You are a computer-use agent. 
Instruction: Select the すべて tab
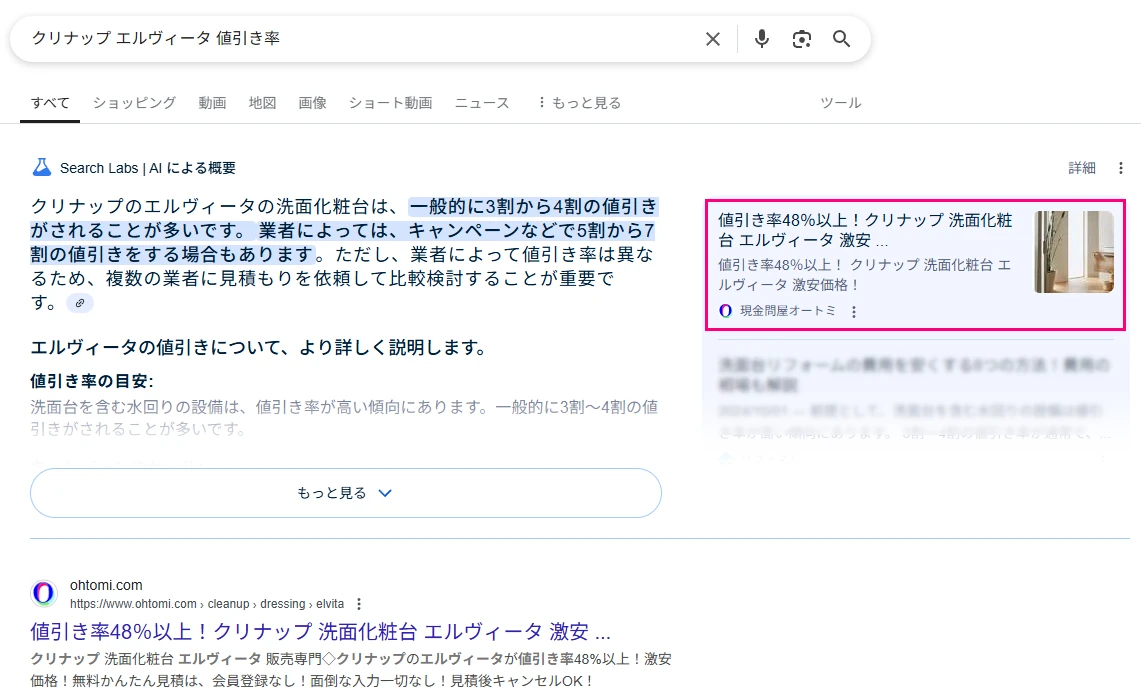pos(50,103)
